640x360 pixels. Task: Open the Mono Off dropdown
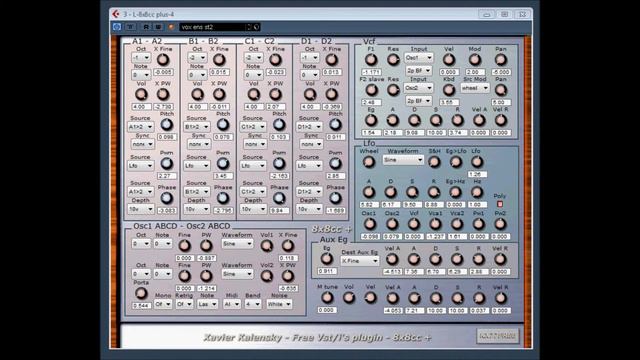pos(163,304)
